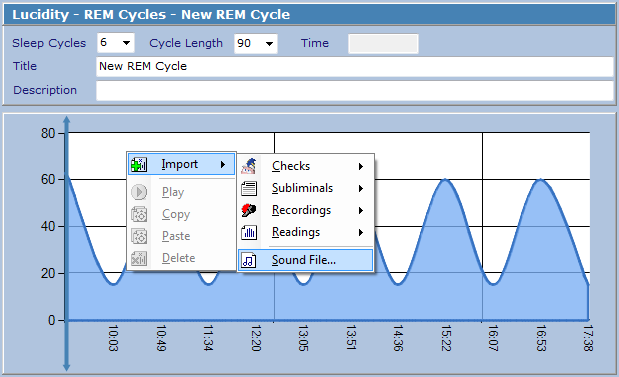Image resolution: width=619 pixels, height=377 pixels.
Task: Click the Title input field
Action: point(355,66)
